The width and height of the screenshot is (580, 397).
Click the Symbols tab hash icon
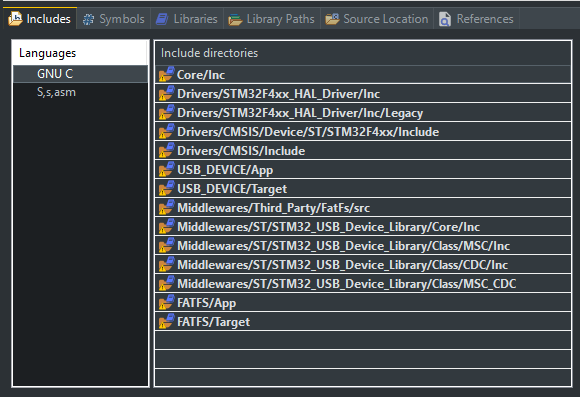[88, 19]
